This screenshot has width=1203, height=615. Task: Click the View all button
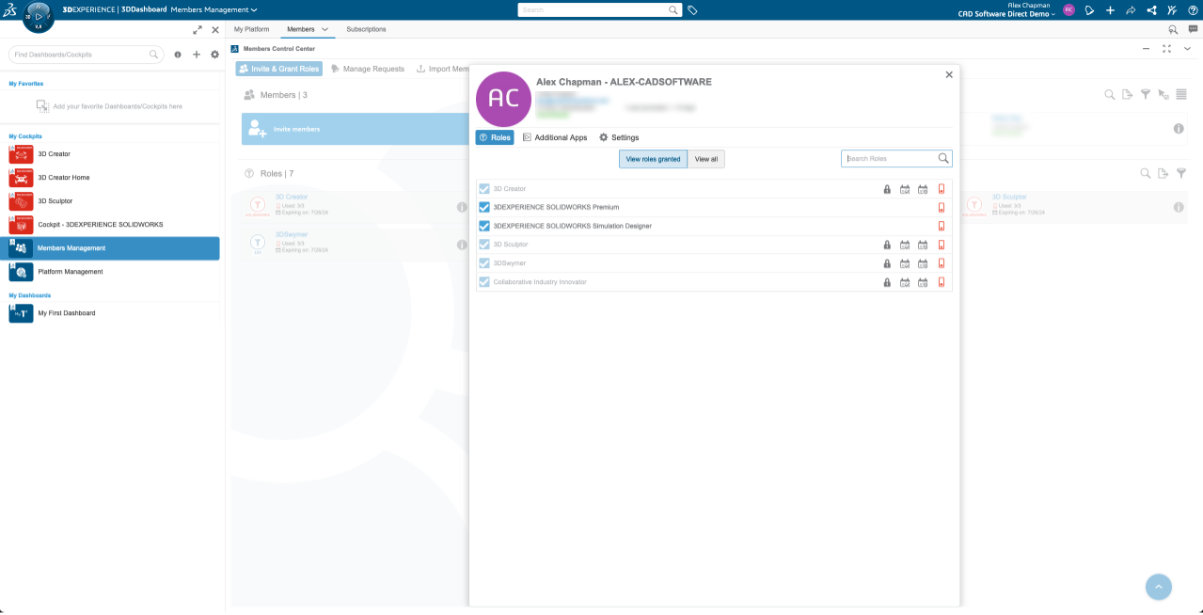(706, 159)
